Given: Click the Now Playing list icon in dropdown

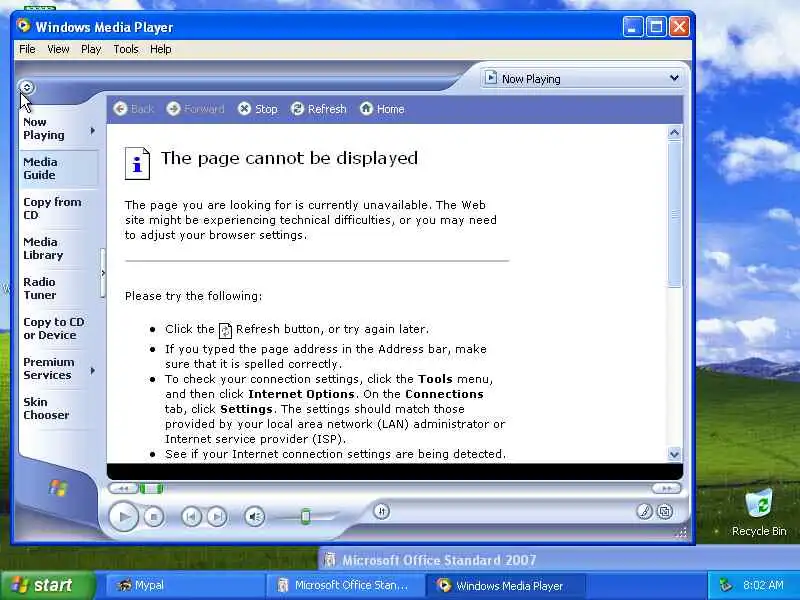Looking at the screenshot, I should pos(491,78).
